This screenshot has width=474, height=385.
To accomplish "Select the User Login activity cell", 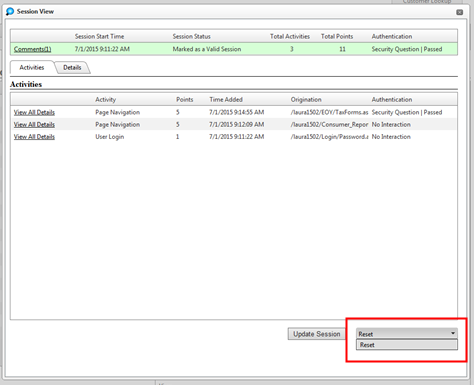I will click(x=109, y=137).
